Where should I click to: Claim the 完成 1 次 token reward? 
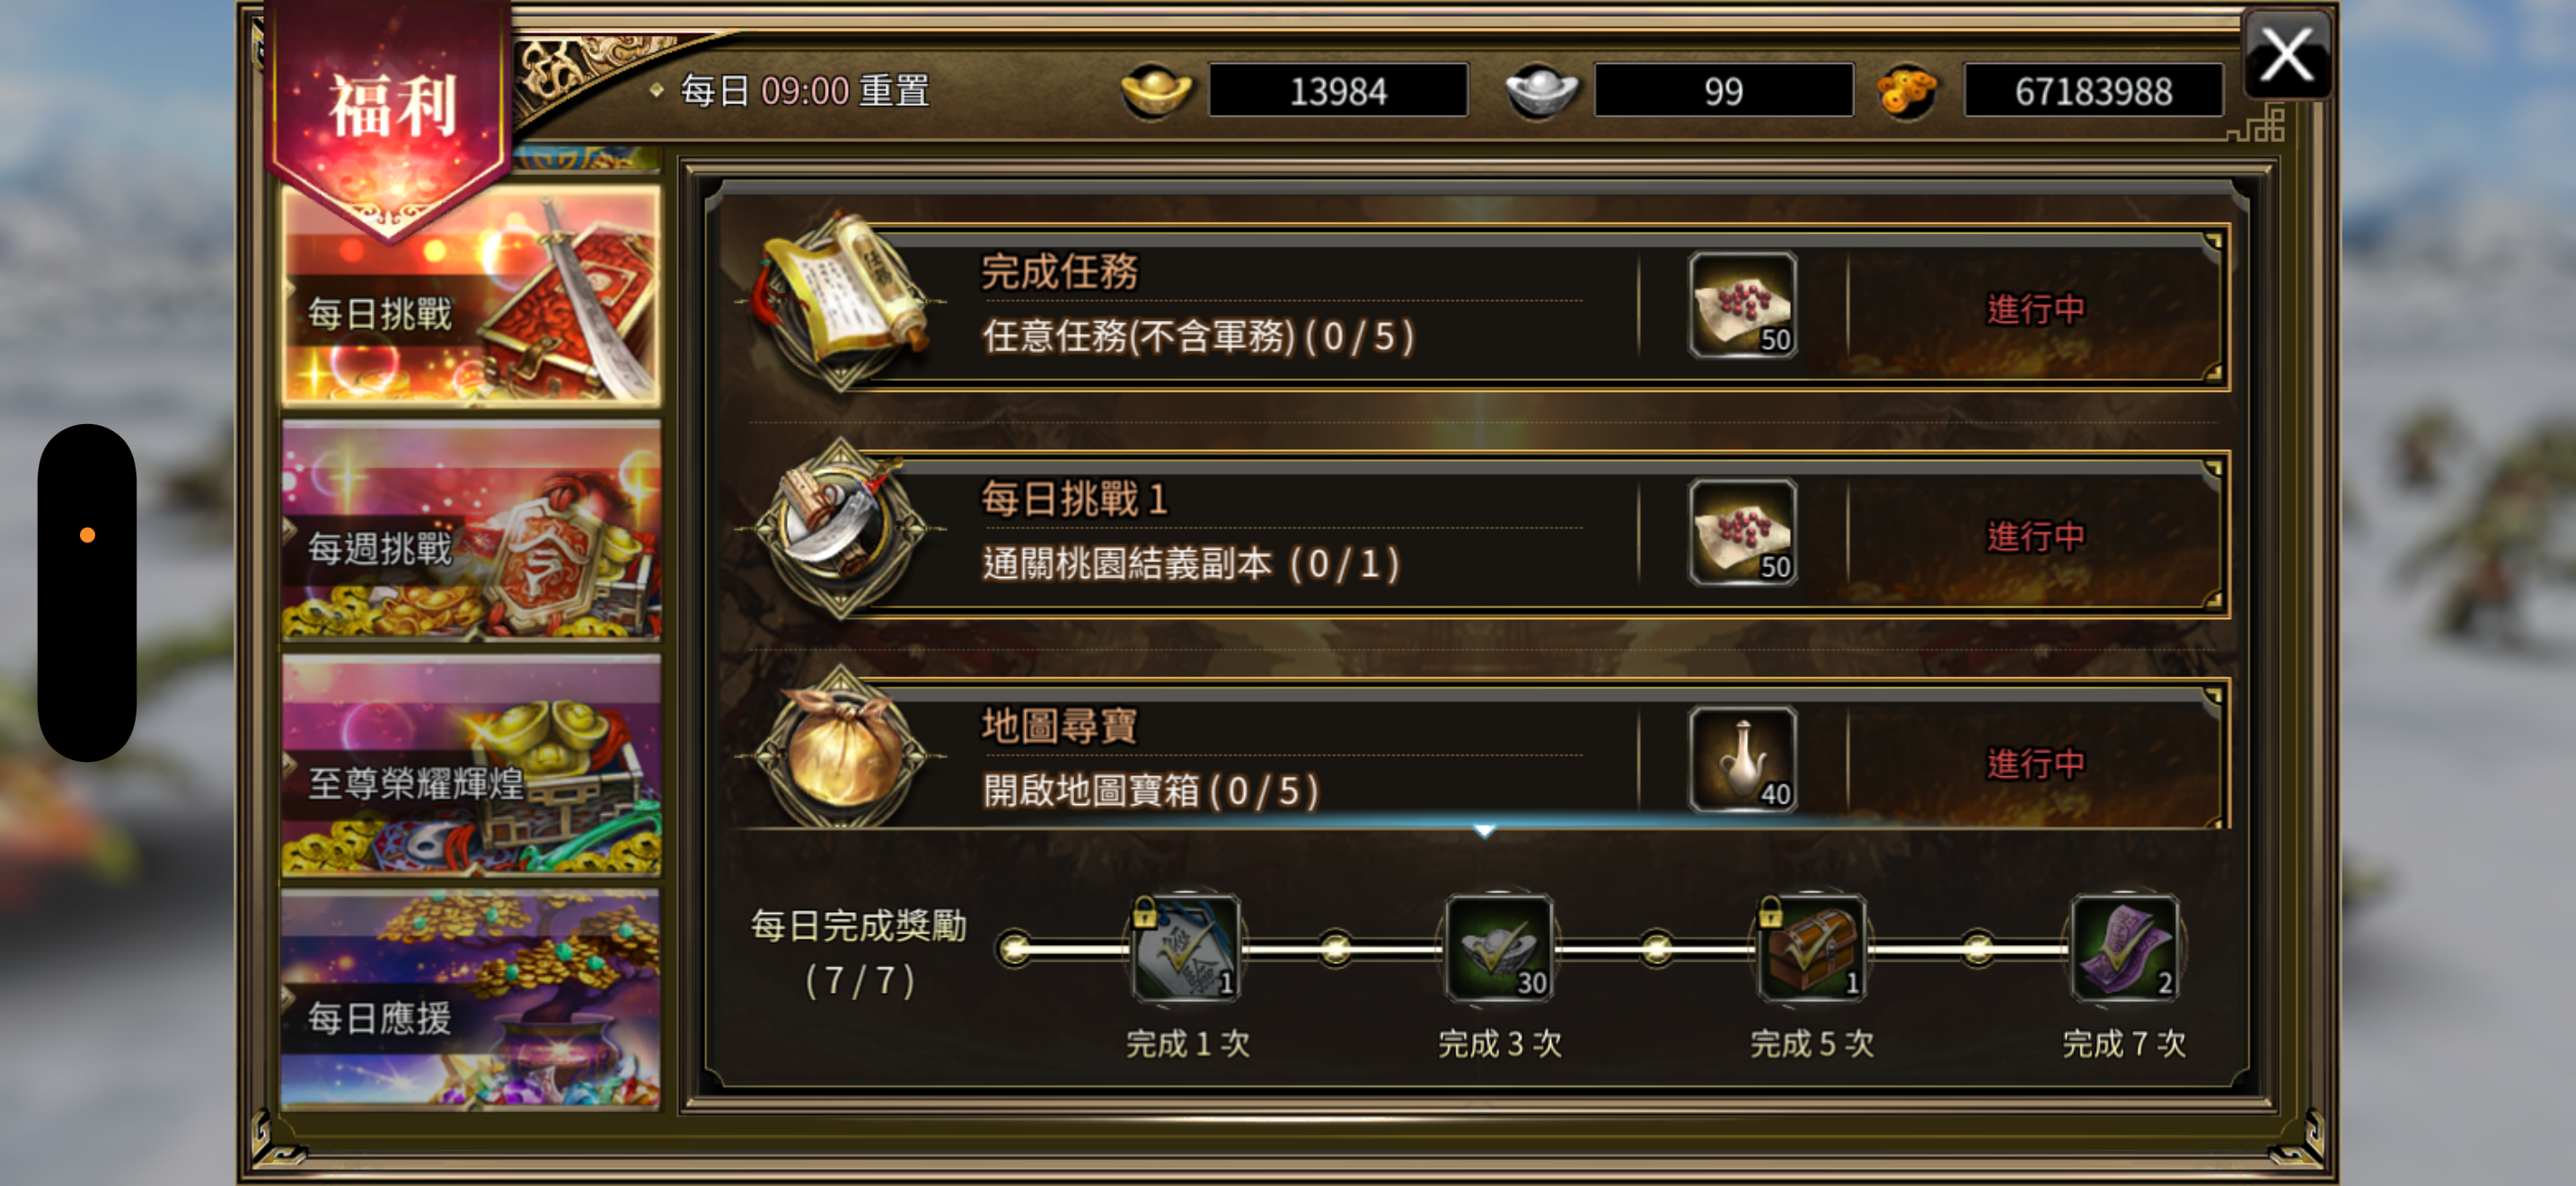tap(1186, 948)
